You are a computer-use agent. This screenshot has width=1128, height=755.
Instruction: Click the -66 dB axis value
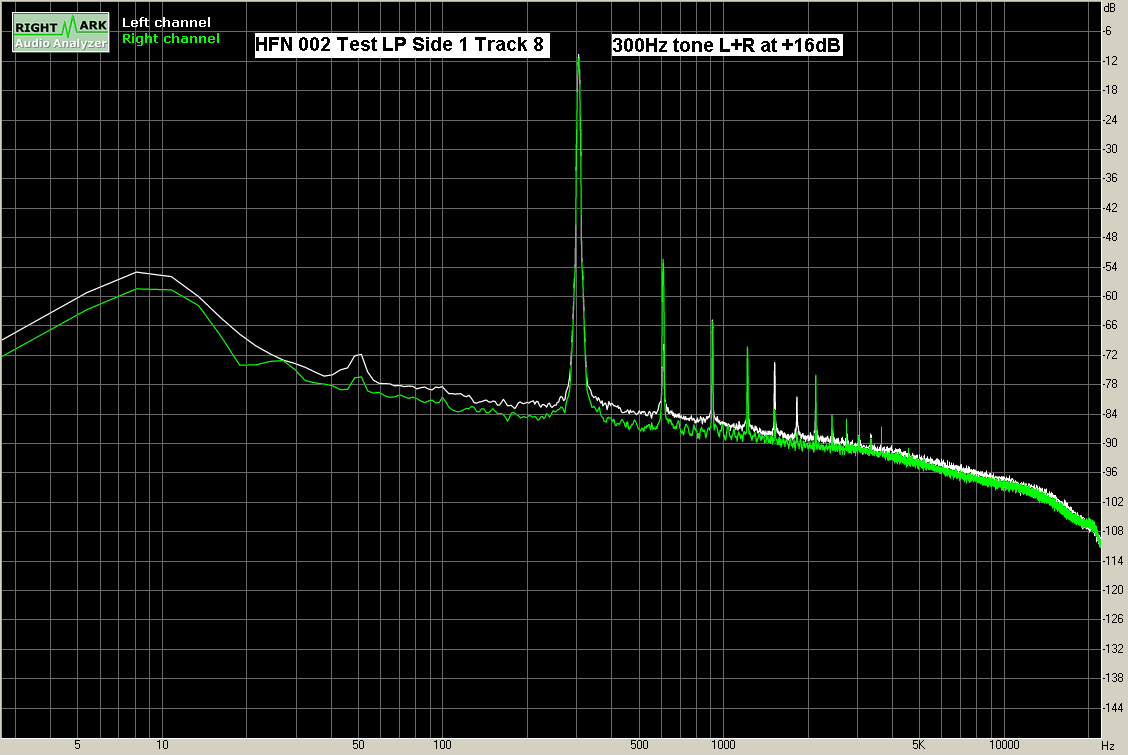point(1111,325)
